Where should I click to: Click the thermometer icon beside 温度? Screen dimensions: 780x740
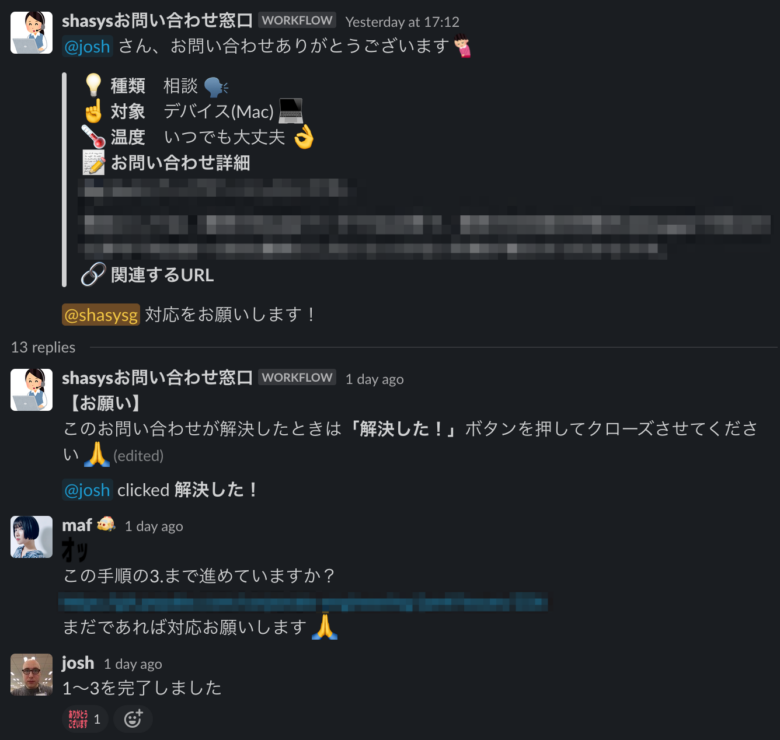coord(94,137)
